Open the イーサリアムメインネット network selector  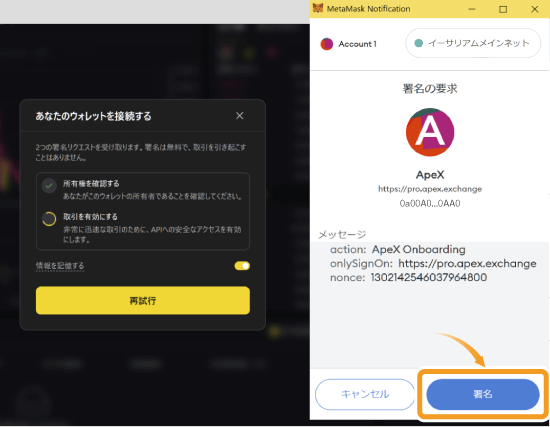(473, 43)
